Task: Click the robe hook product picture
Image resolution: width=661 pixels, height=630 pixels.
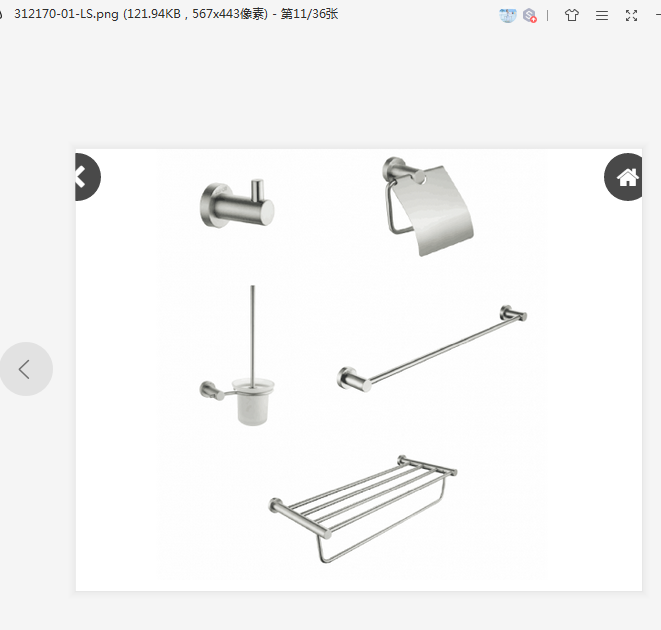Action: (237, 204)
